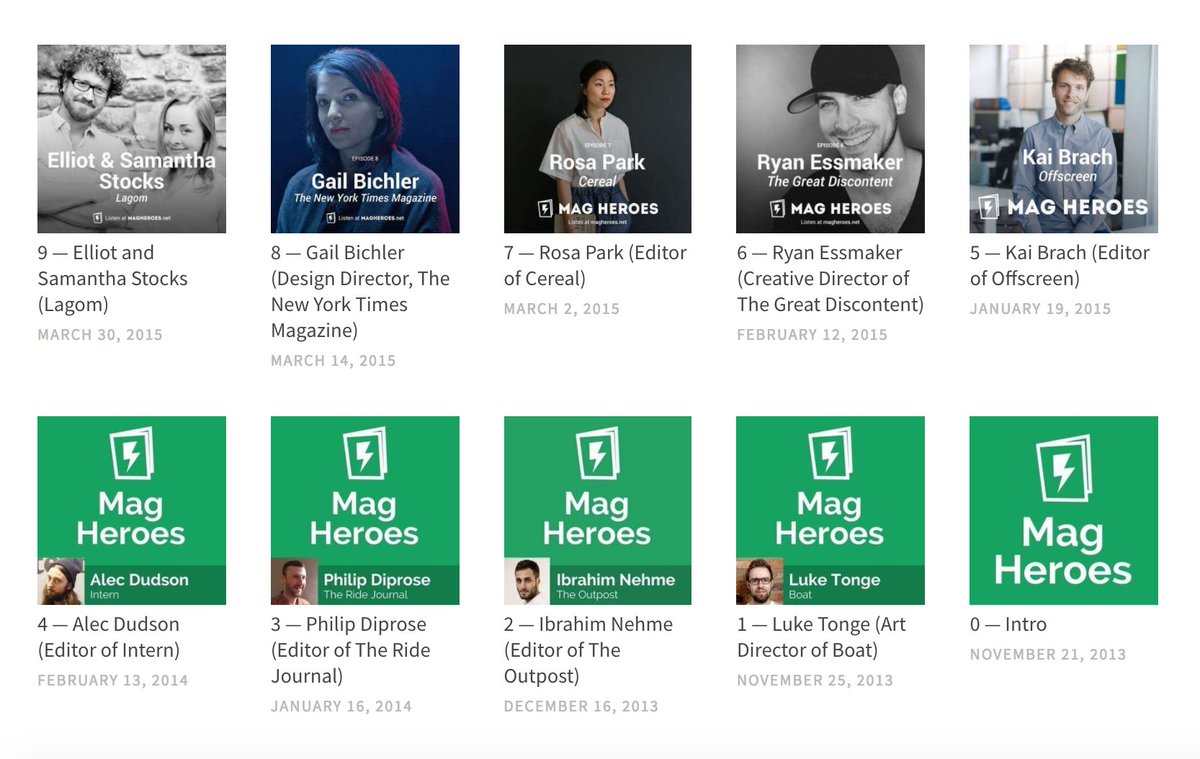Click the February 13, 2014 date

[x=113, y=681]
